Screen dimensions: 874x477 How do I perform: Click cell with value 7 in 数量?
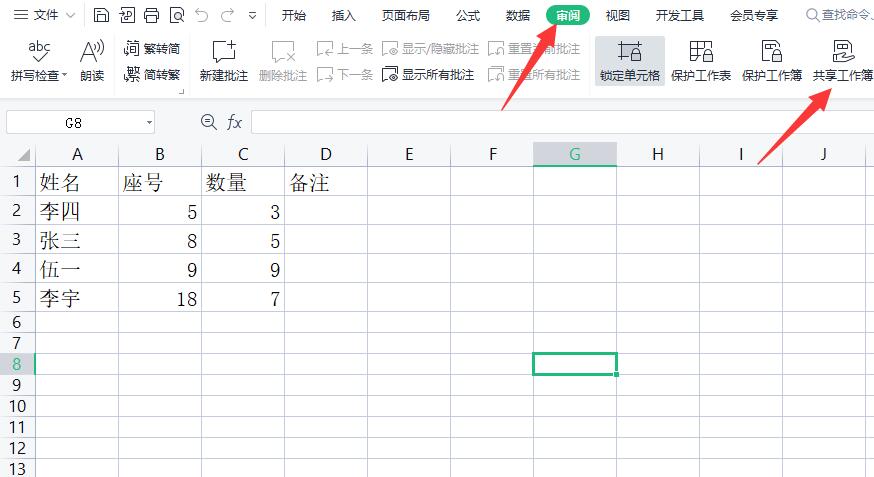tap(243, 298)
